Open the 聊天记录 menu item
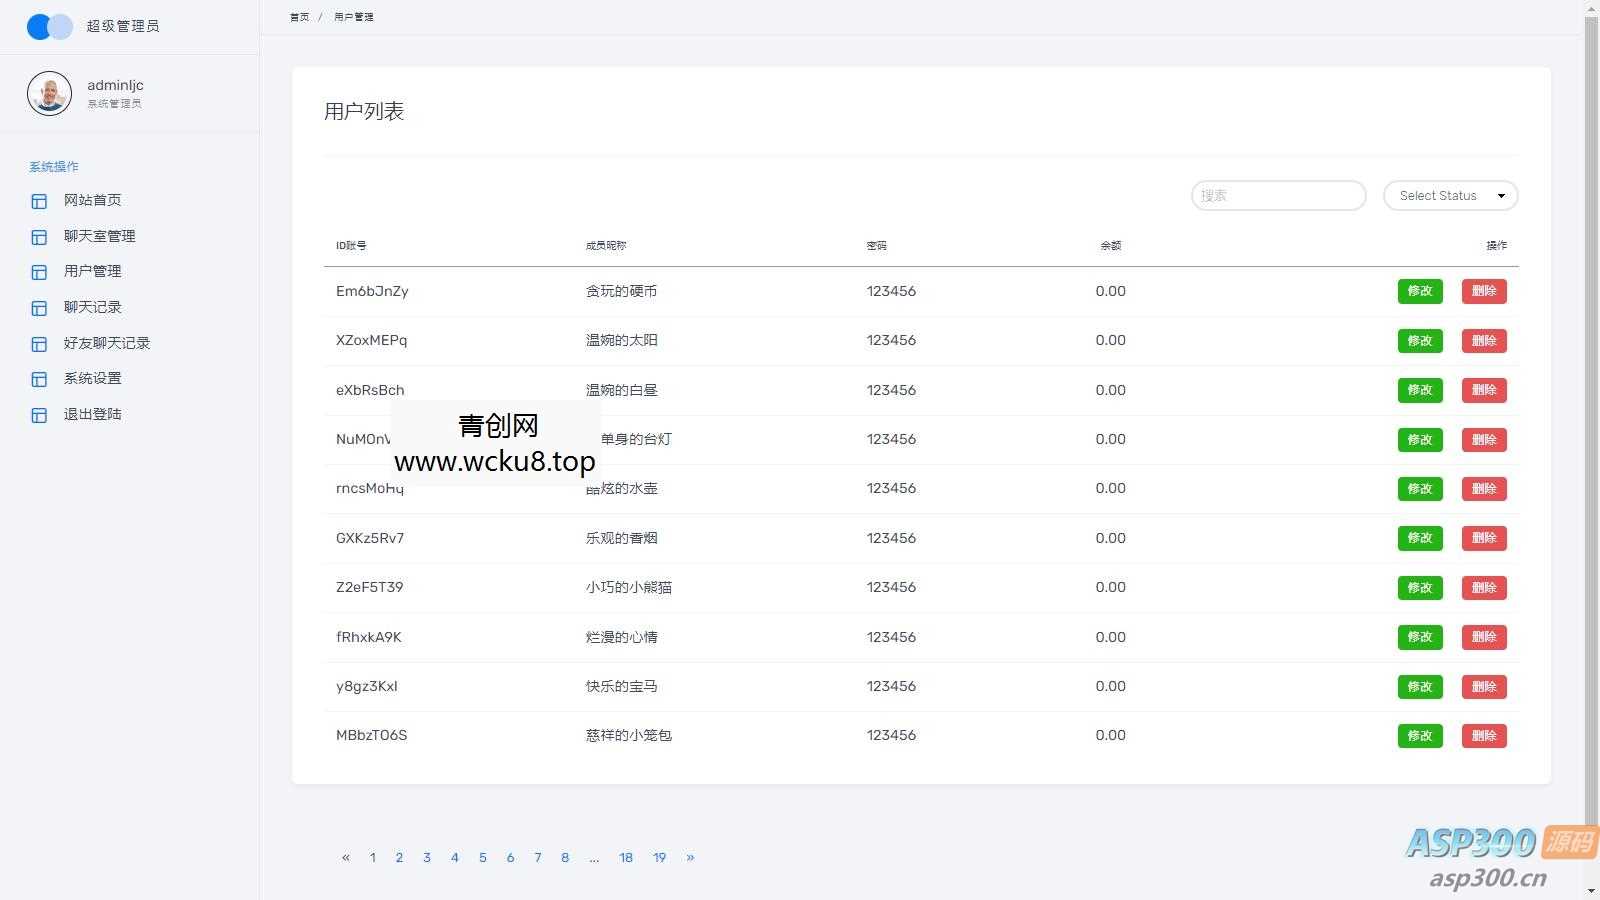Image resolution: width=1600 pixels, height=900 pixels. pos(93,307)
